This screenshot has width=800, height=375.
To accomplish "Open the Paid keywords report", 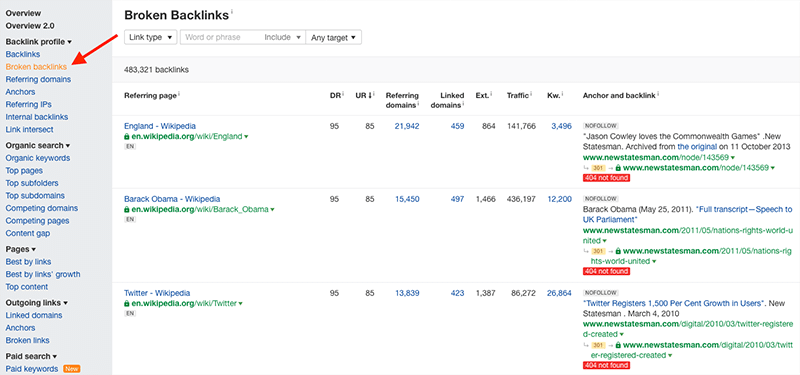I will click(x=32, y=369).
